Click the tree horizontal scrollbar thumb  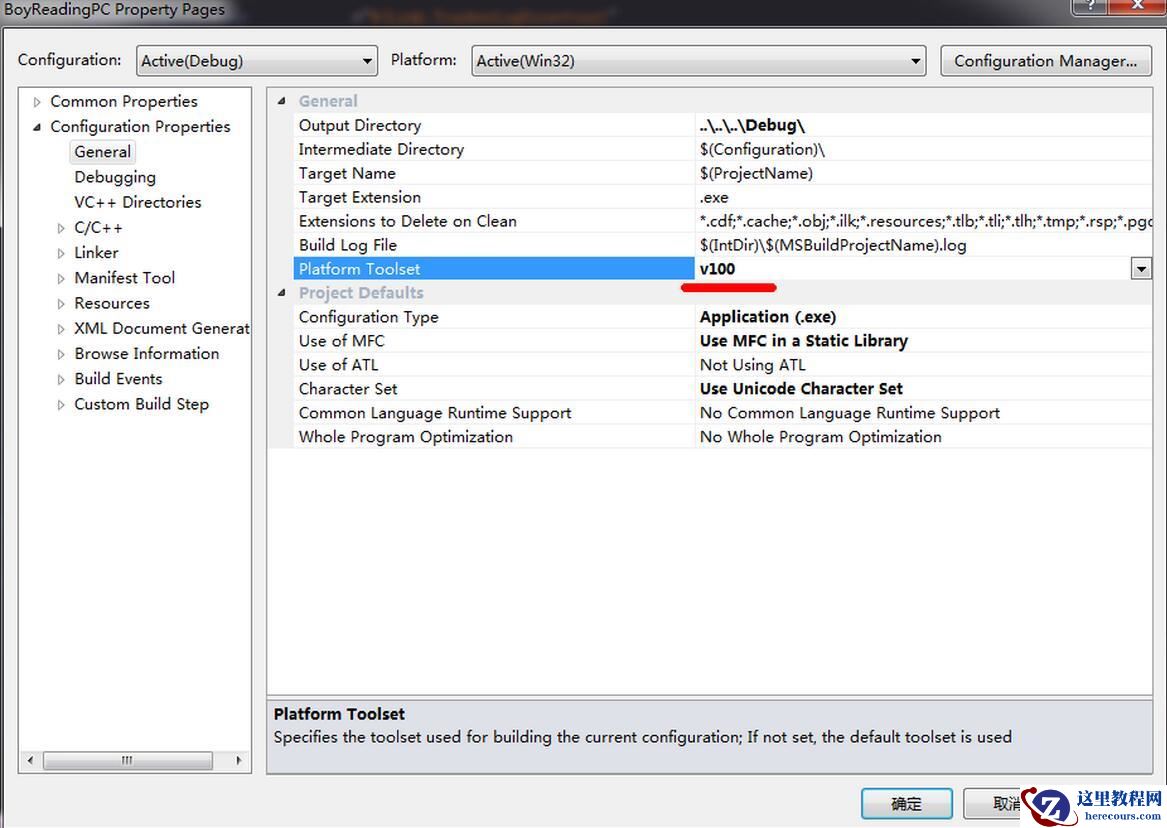click(x=127, y=760)
